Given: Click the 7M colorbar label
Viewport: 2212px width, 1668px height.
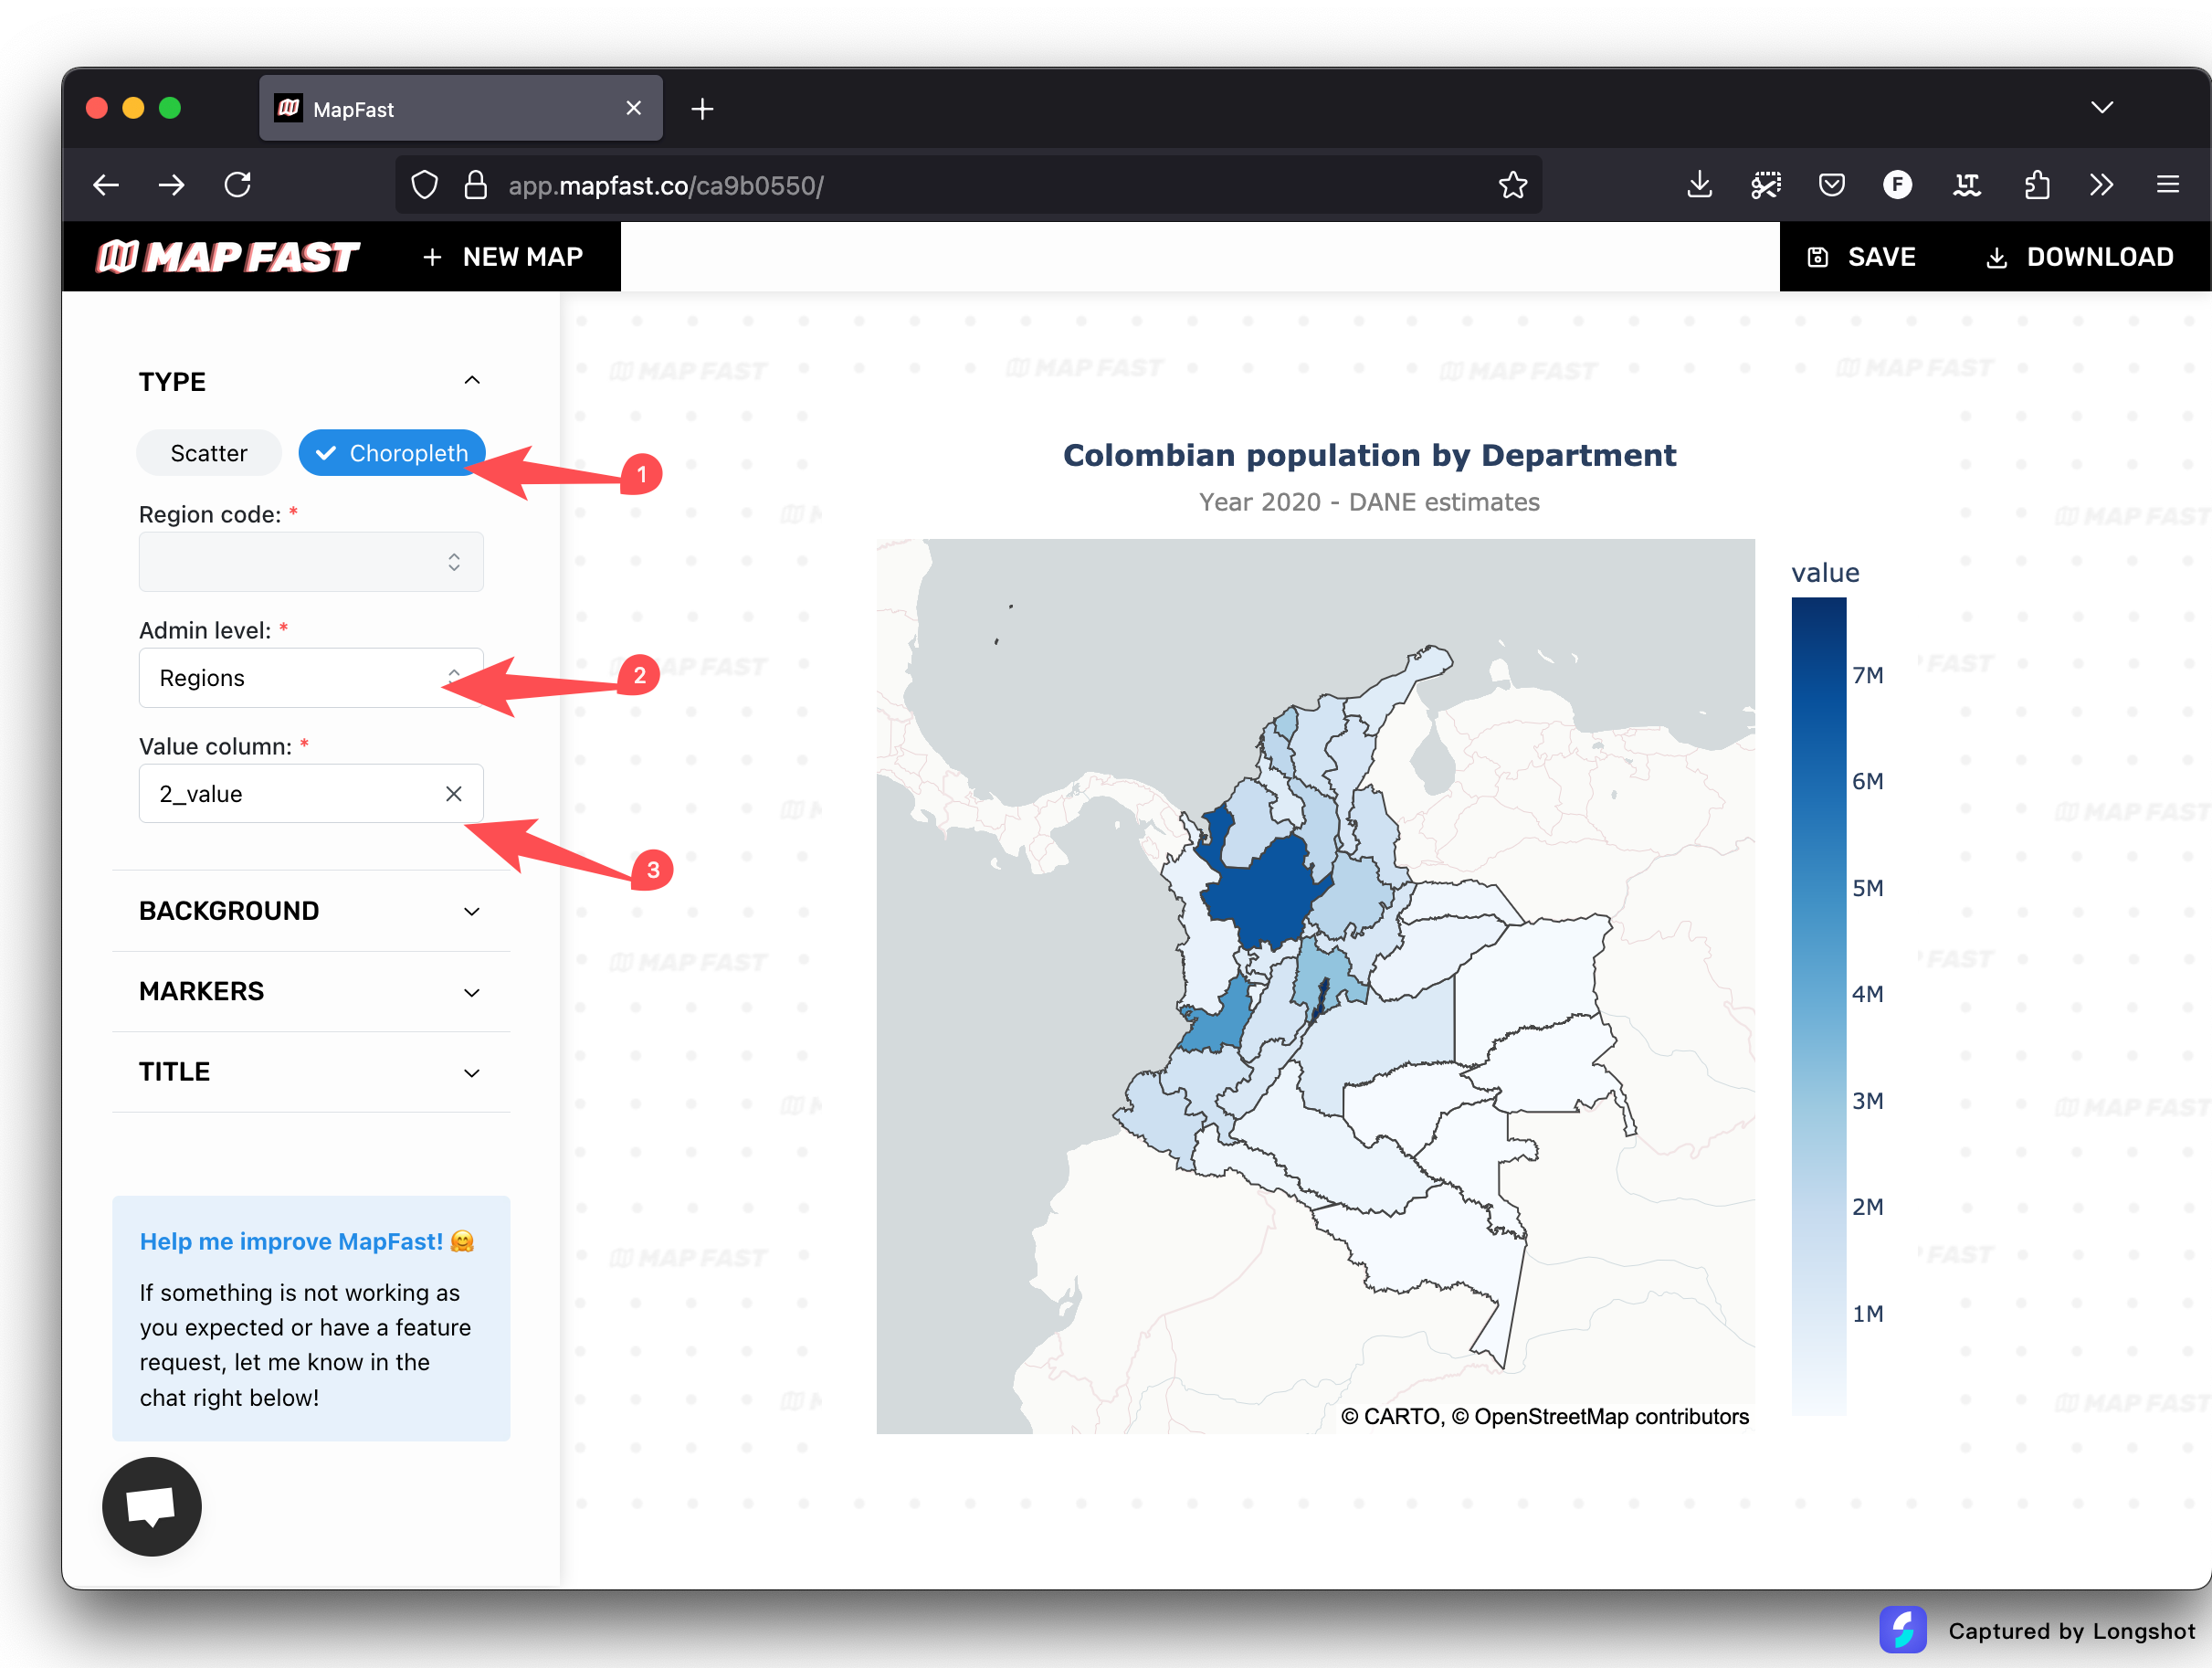Looking at the screenshot, I should (1867, 676).
